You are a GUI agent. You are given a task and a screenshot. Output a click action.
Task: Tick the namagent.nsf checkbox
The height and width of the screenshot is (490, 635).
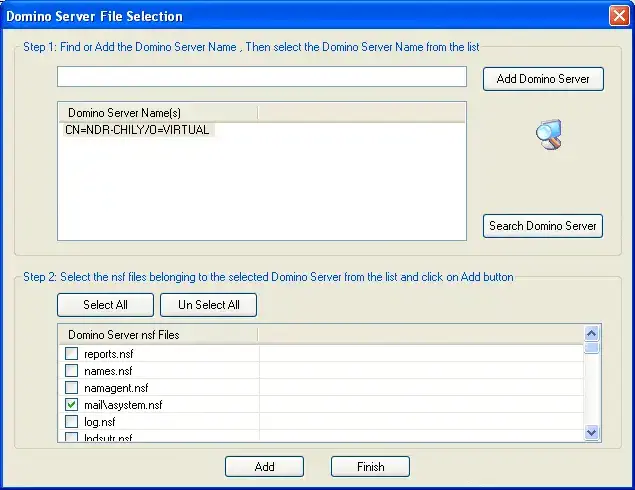[x=71, y=387]
